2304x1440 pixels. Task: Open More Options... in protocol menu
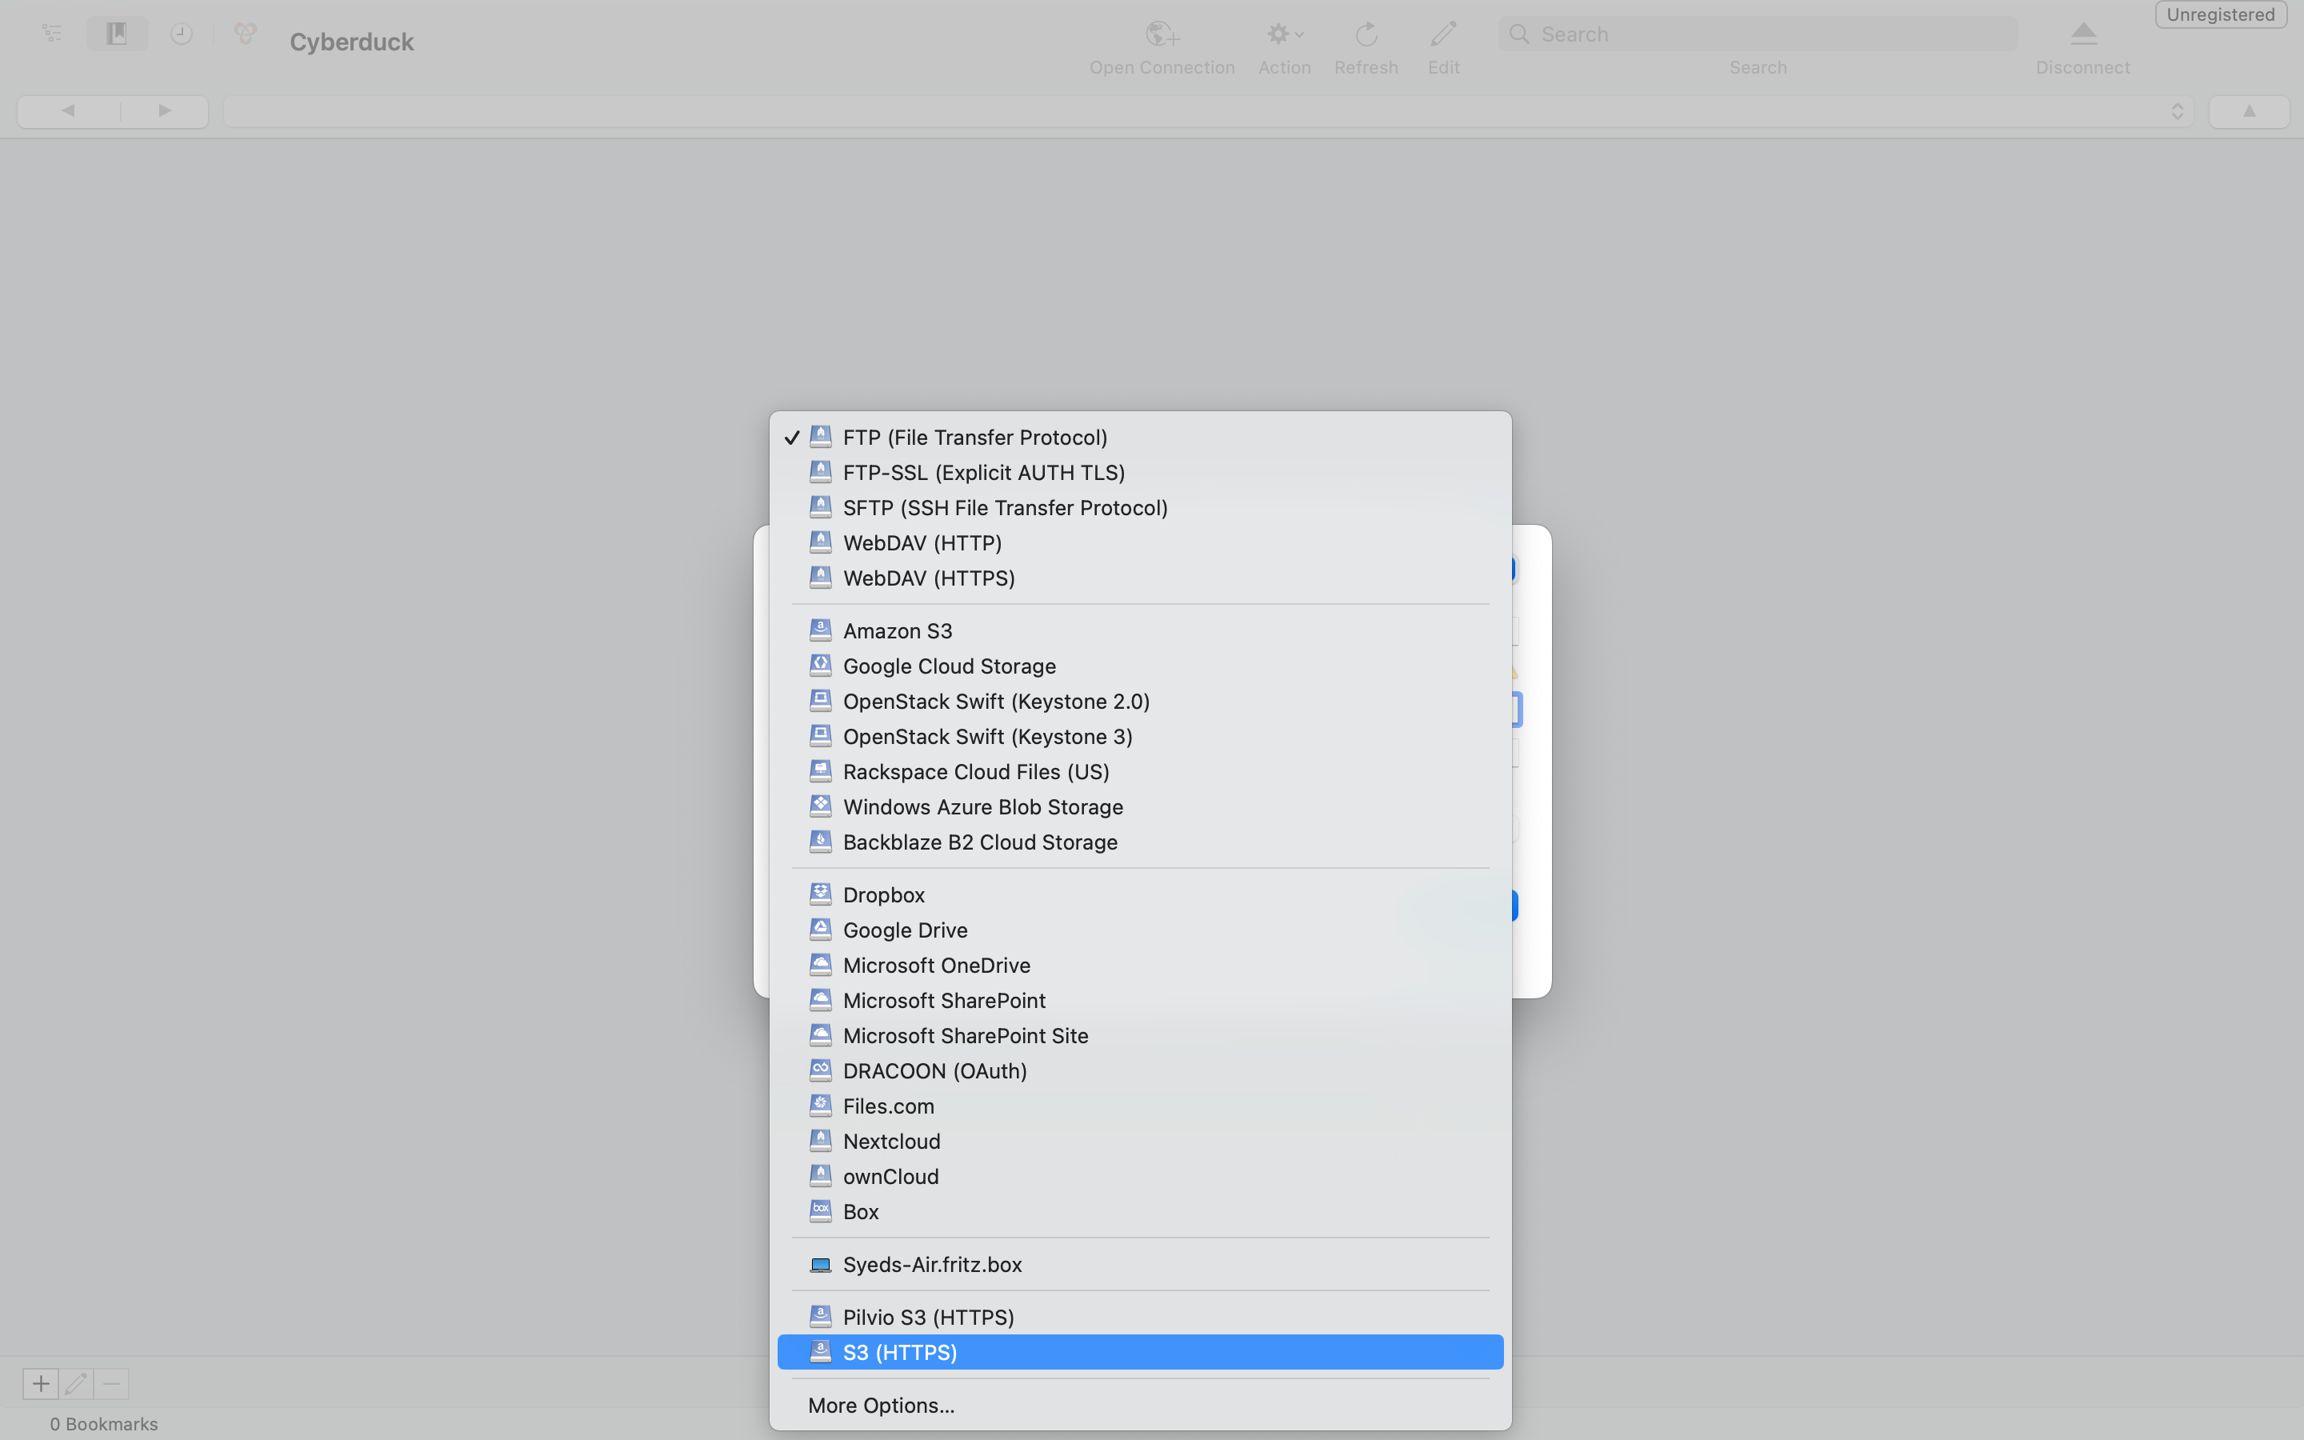tap(1140, 1405)
